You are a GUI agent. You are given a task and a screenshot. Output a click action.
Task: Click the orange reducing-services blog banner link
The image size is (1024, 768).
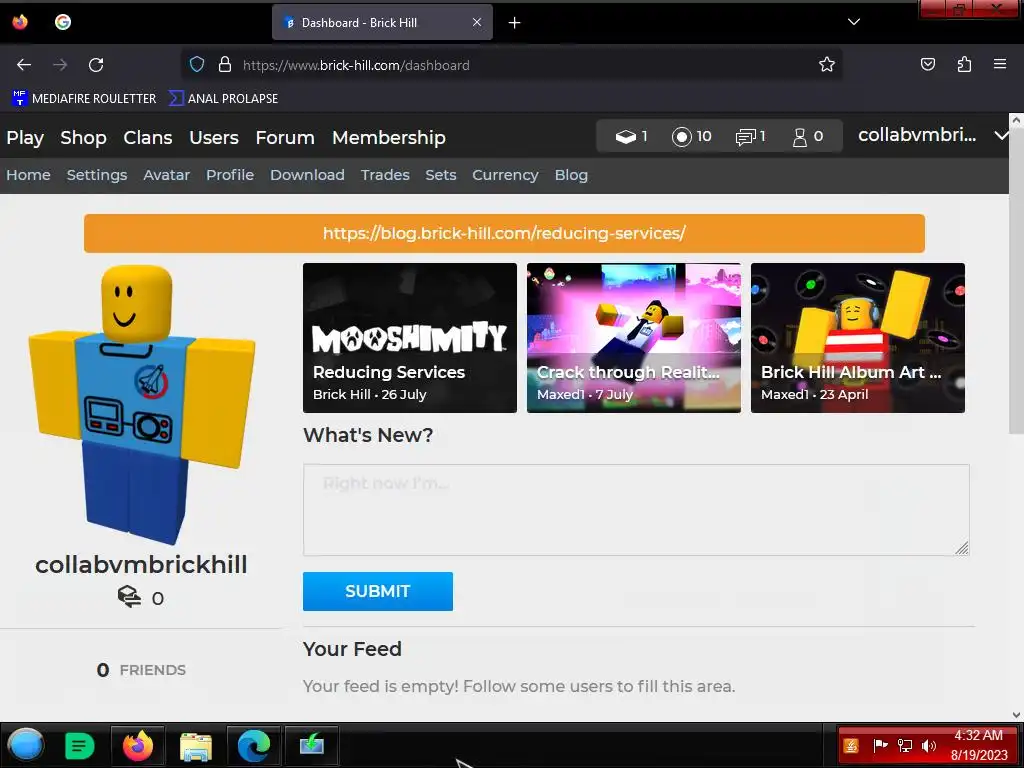[x=504, y=233]
